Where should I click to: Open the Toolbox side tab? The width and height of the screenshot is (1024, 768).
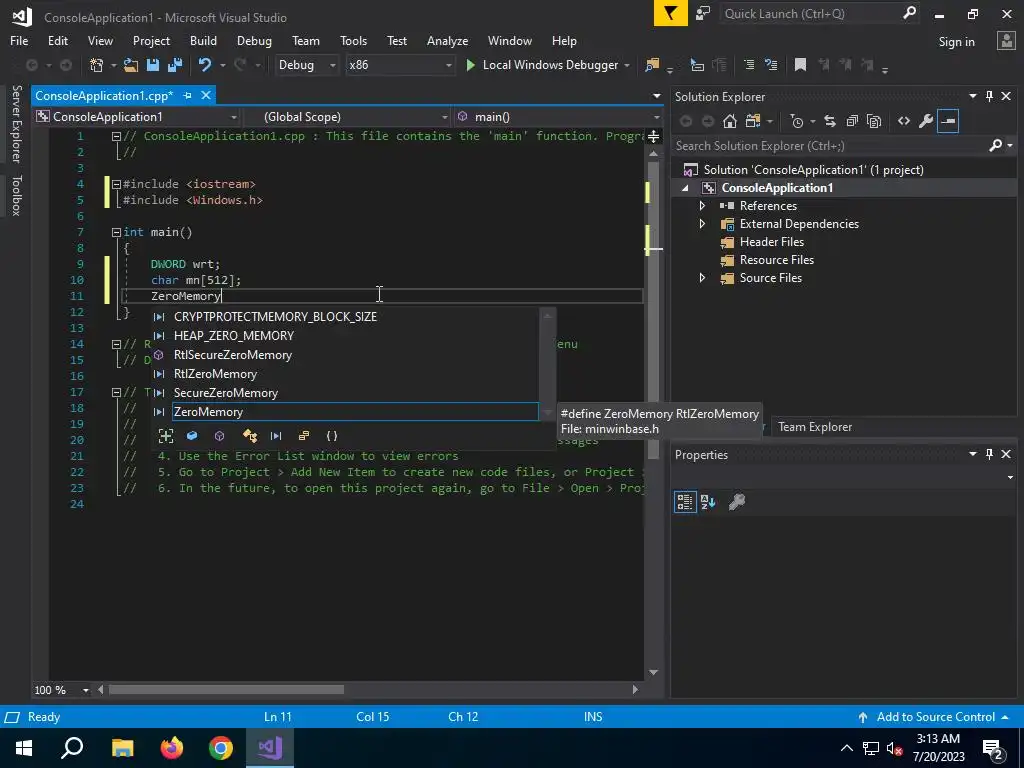[16, 195]
